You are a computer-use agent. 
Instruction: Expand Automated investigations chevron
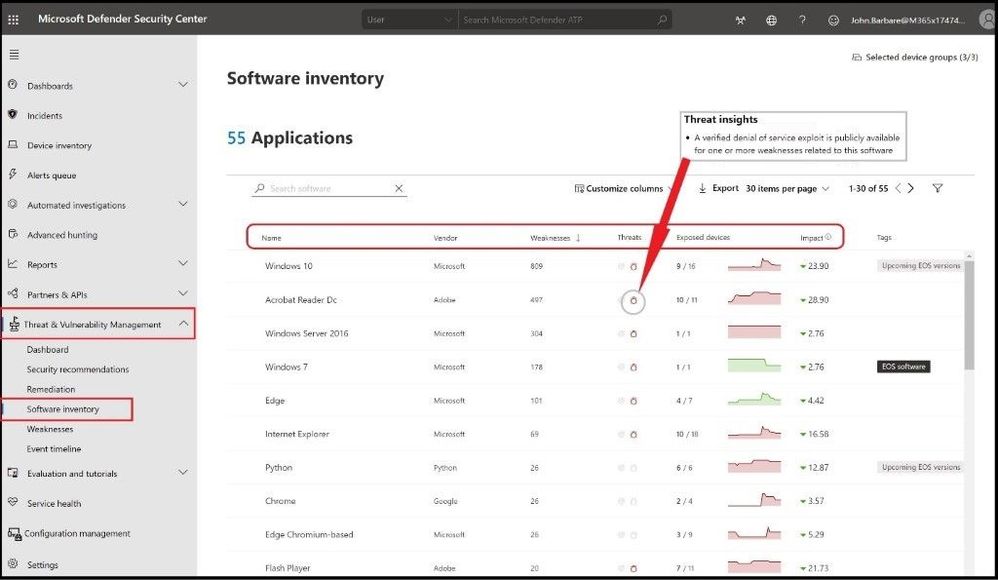coord(183,204)
